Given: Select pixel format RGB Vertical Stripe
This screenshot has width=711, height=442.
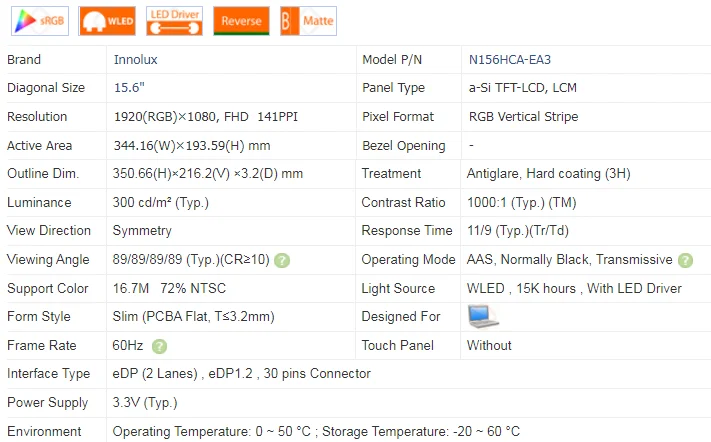Looking at the screenshot, I should click(x=523, y=117).
